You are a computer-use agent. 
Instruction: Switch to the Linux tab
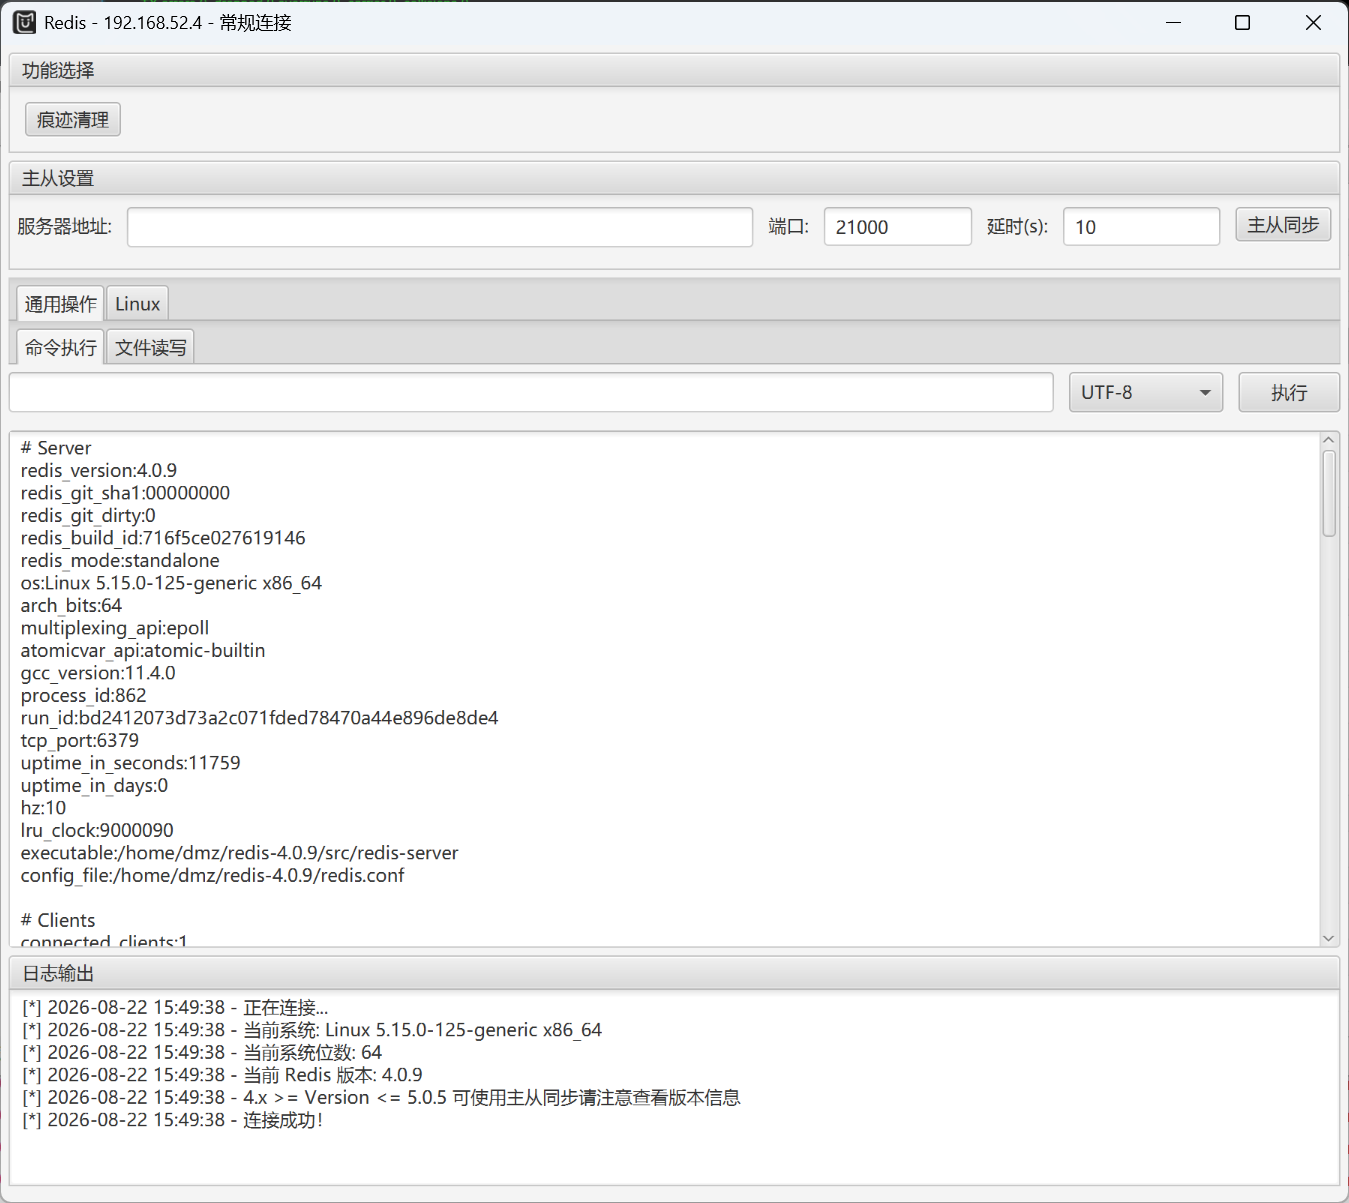click(x=137, y=304)
